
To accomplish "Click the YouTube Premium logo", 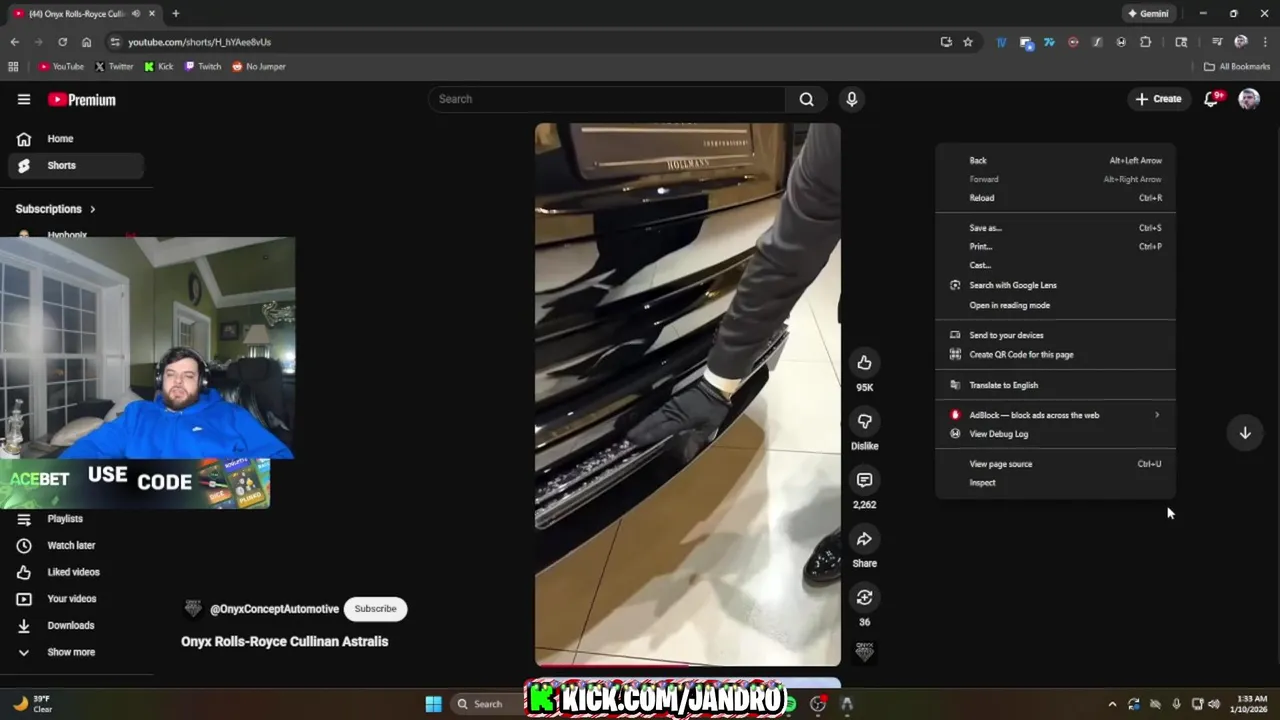I will coord(82,100).
